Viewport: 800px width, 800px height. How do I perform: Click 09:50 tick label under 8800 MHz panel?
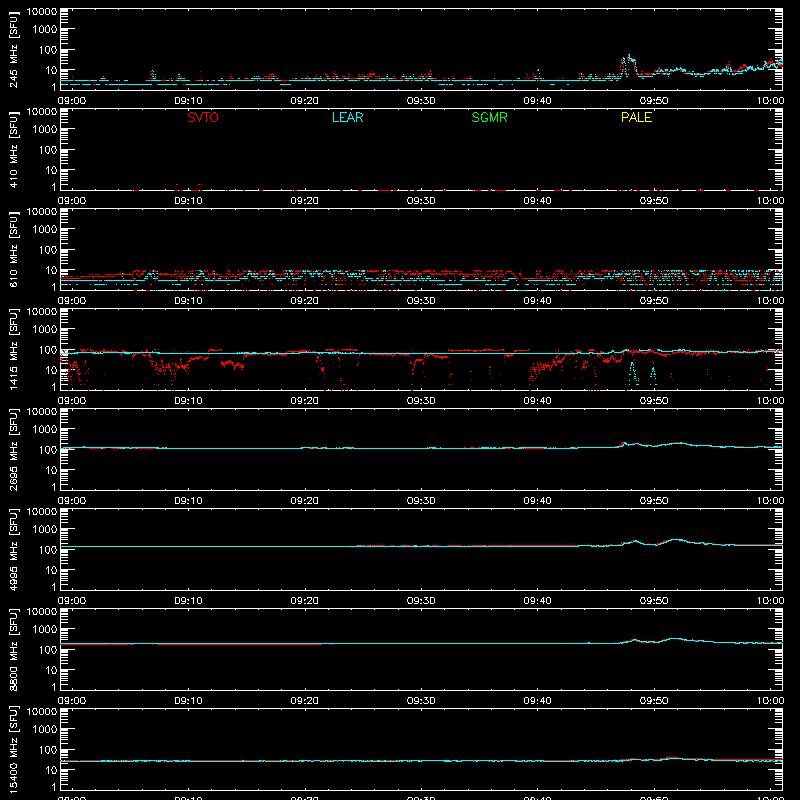coord(654,701)
